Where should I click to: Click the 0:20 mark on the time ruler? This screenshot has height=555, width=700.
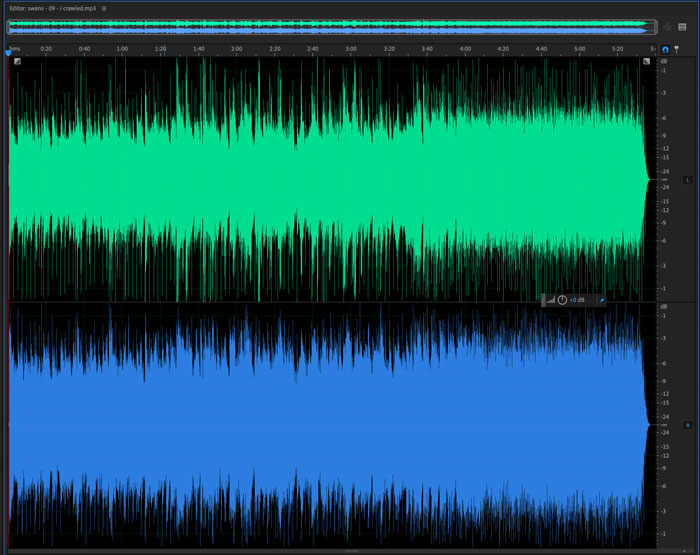(x=46, y=49)
